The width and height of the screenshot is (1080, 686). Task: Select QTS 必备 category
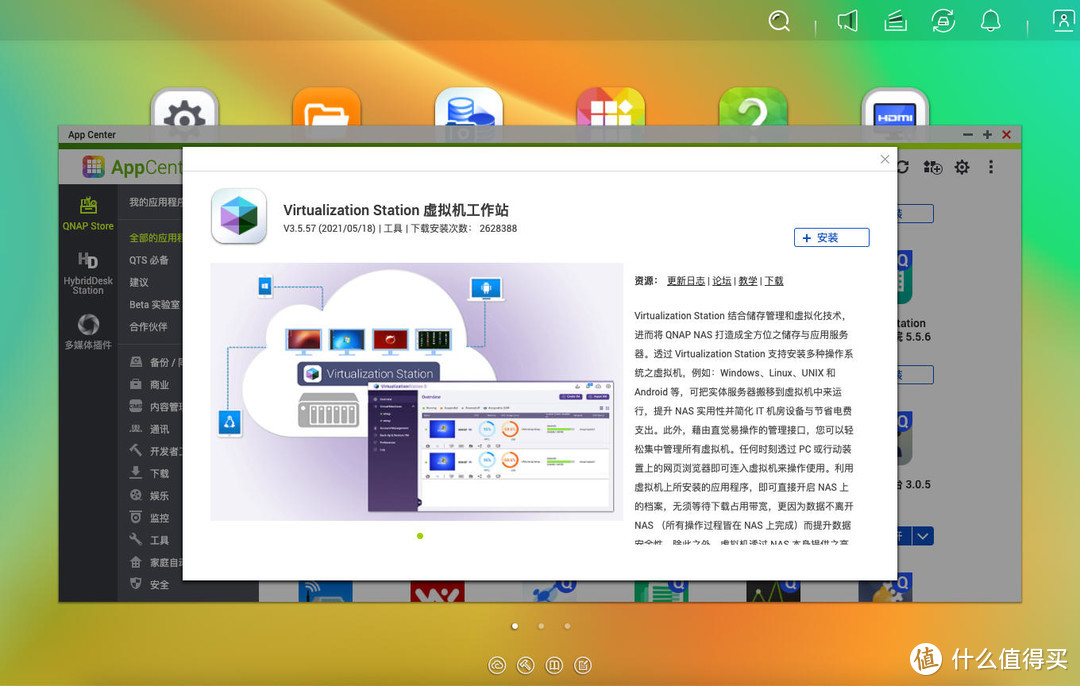[149, 260]
